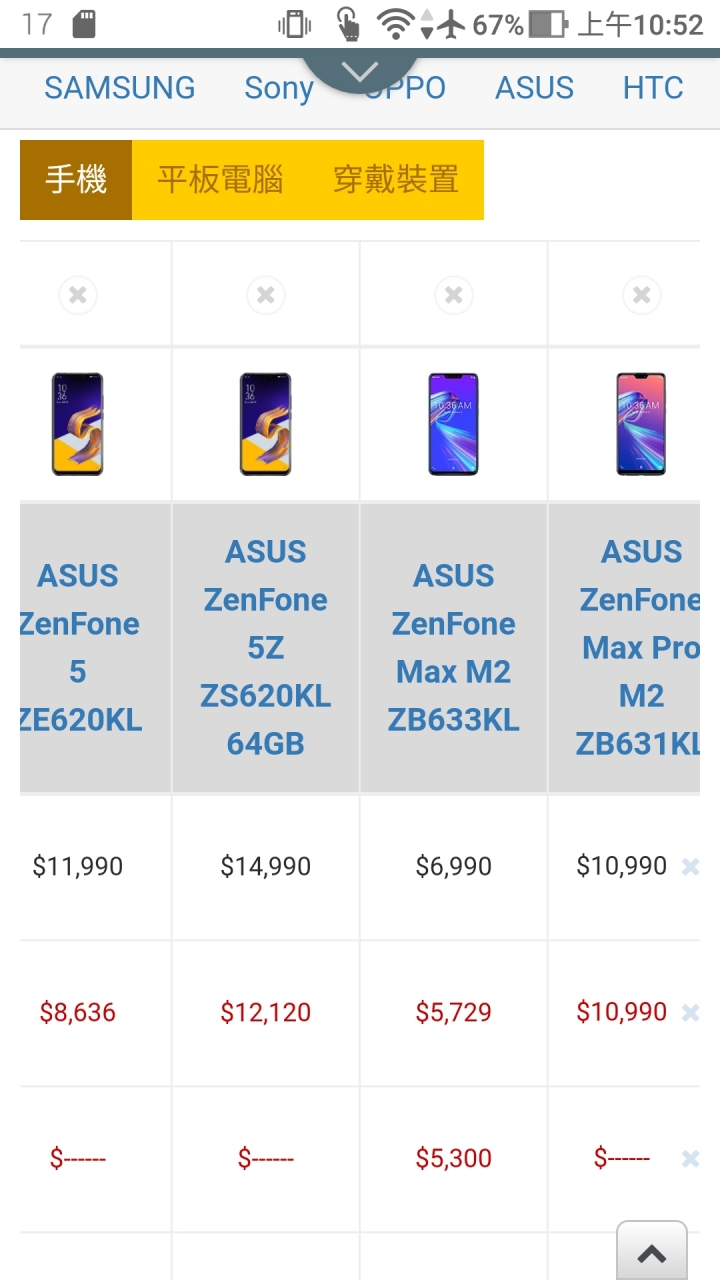The height and width of the screenshot is (1280, 720).
Task: Switch to 平板電腦 tab
Action: pos(220,180)
